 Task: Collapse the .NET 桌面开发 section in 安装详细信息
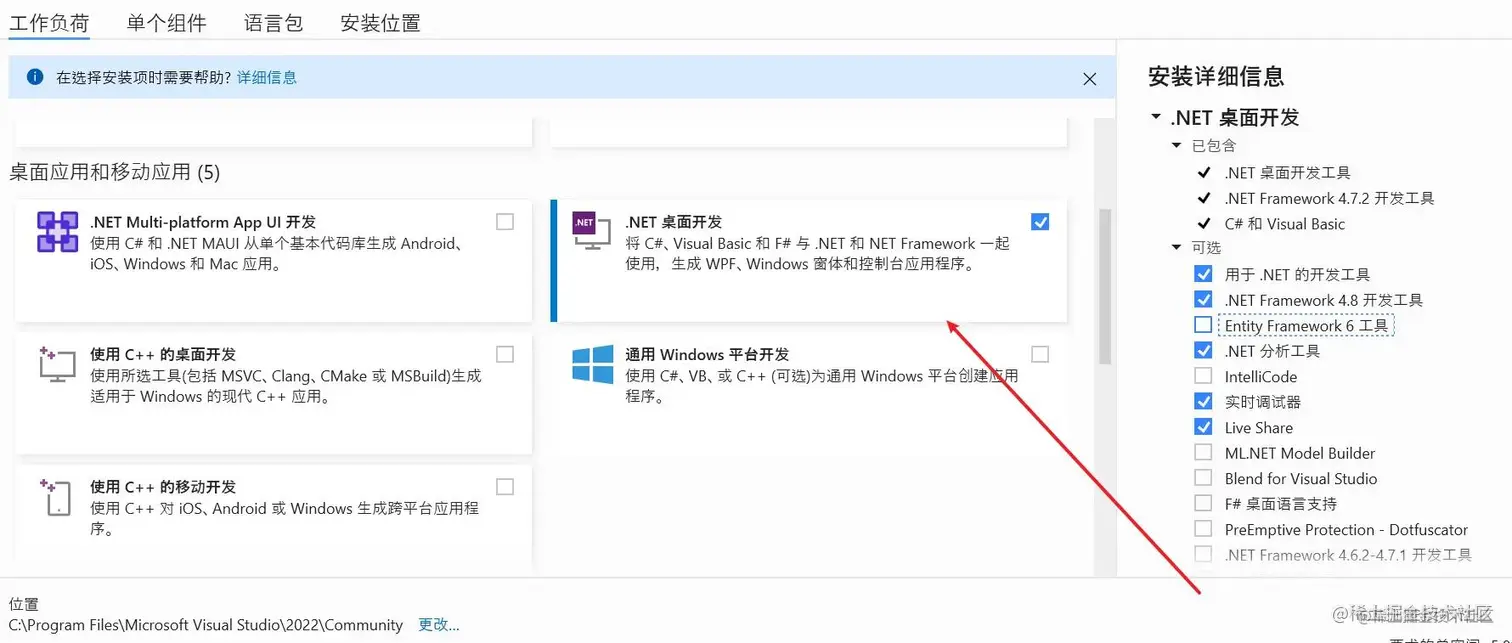[1155, 117]
